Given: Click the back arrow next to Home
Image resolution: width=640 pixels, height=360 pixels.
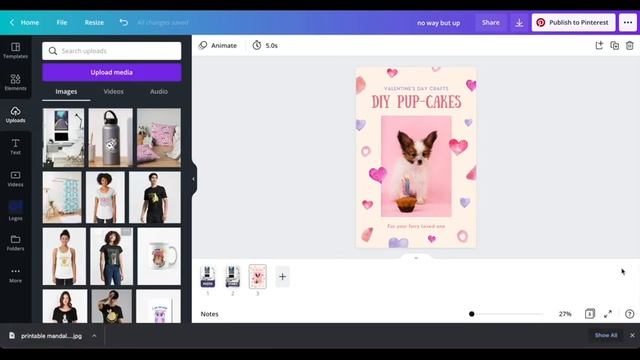Looking at the screenshot, I should 12,22.
